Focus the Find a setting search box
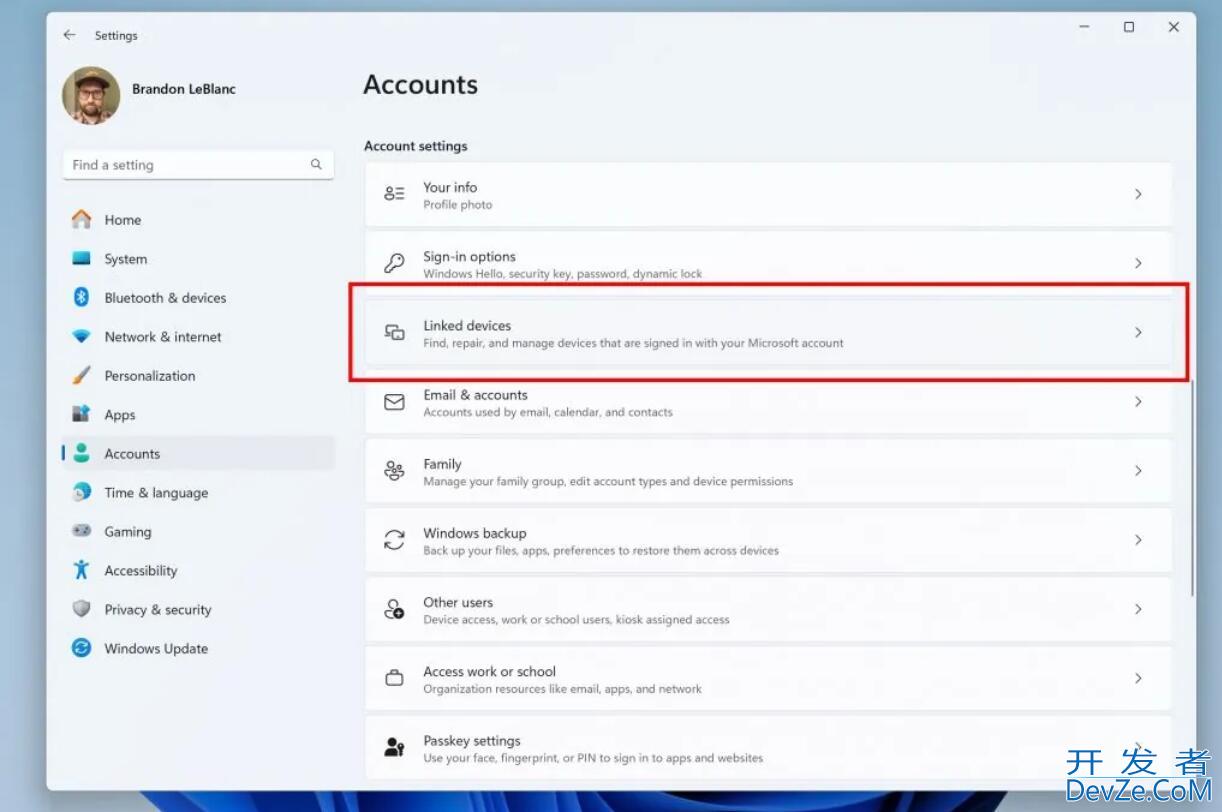 point(198,165)
